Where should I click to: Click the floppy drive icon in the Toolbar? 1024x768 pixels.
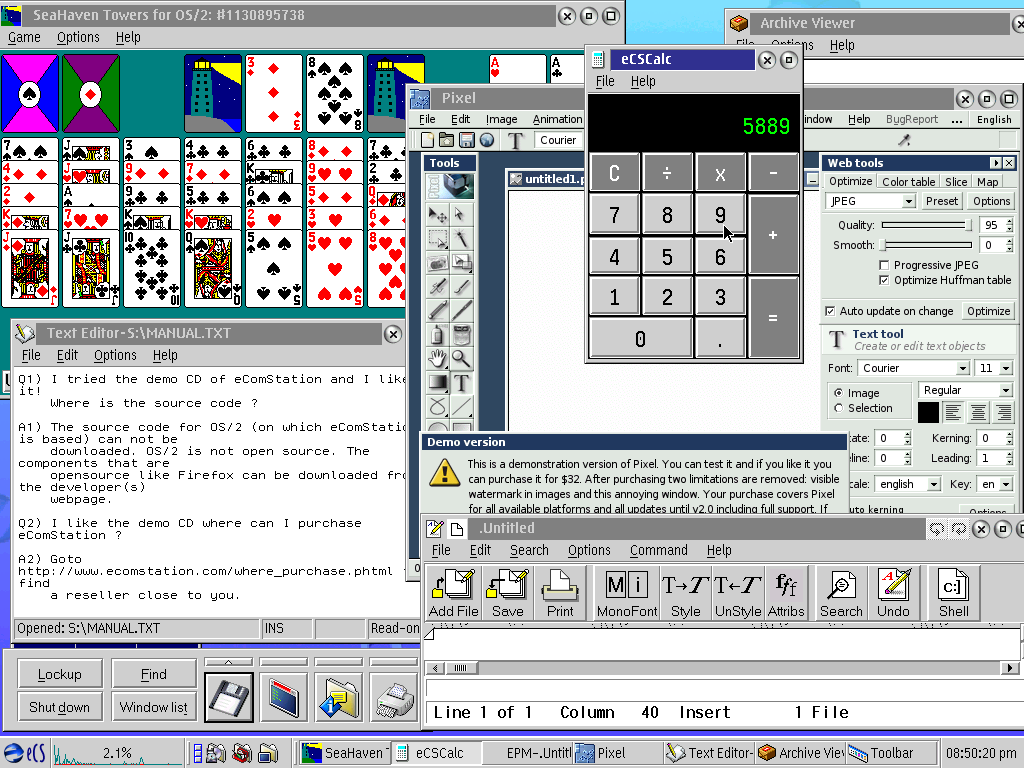229,697
